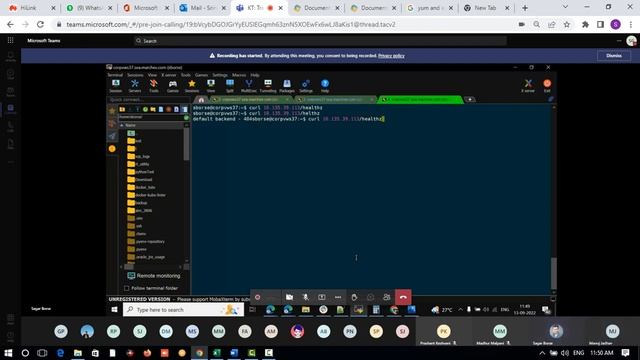Open the Tunneling toolbar icon

click(x=268, y=86)
